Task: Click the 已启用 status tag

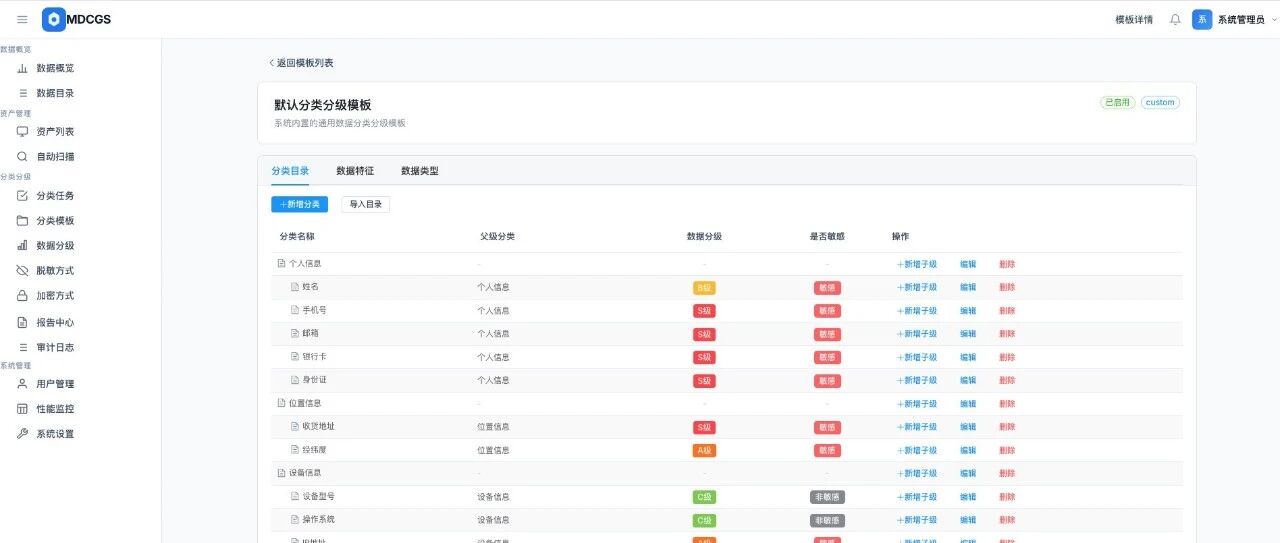Action: click(x=1117, y=102)
